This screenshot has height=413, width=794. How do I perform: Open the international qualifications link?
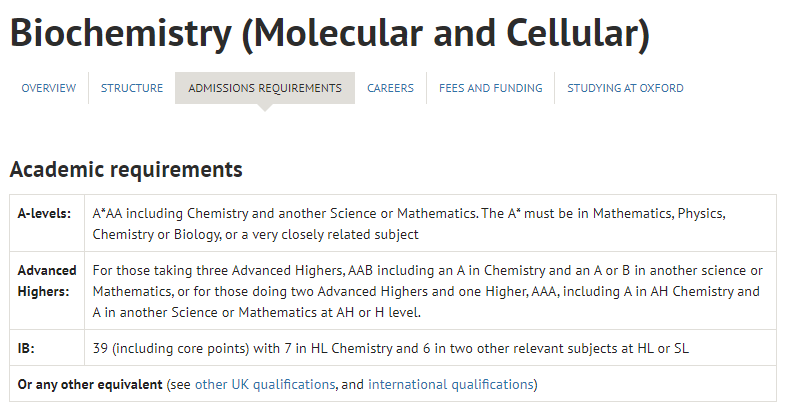tap(451, 385)
